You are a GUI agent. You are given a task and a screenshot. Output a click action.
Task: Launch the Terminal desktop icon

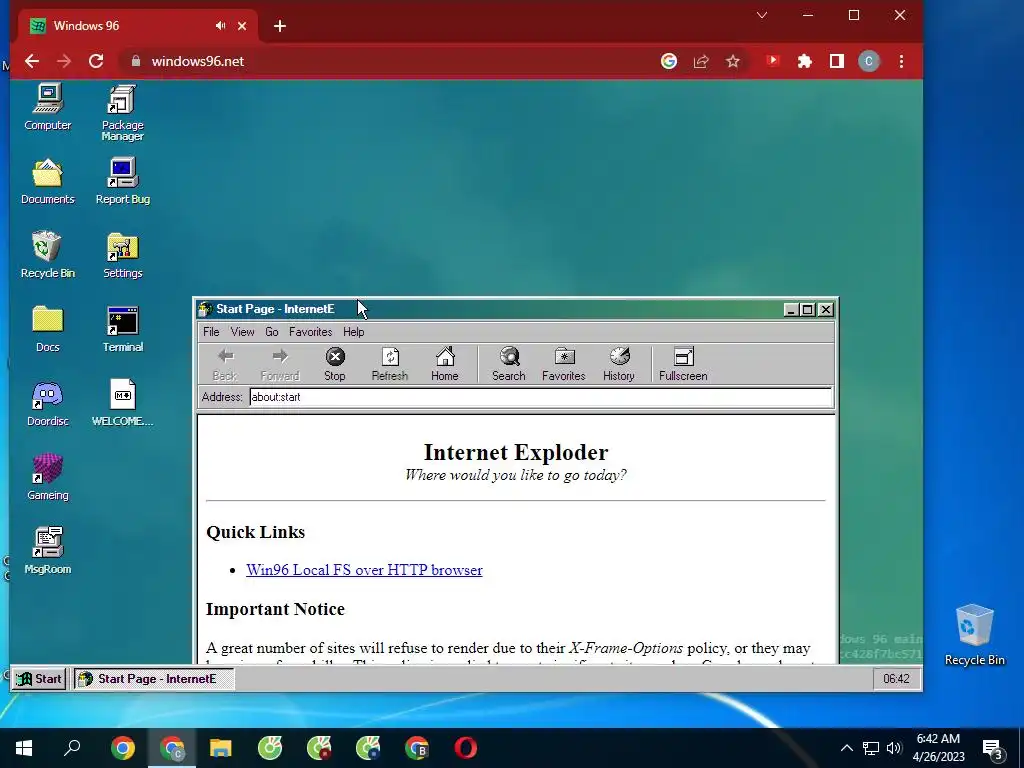[x=123, y=329]
